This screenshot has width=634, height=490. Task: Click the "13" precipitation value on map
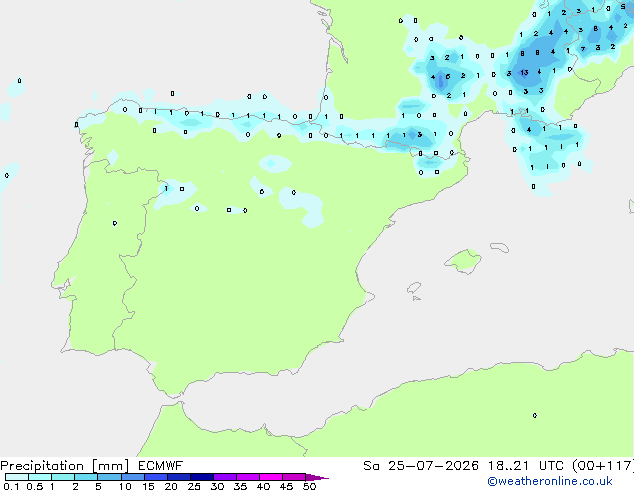[524, 73]
